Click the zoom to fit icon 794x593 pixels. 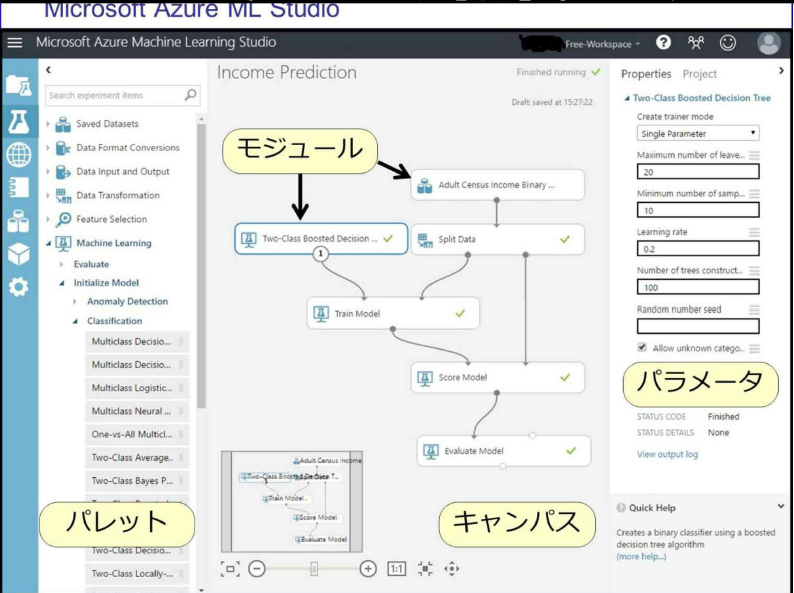point(230,569)
